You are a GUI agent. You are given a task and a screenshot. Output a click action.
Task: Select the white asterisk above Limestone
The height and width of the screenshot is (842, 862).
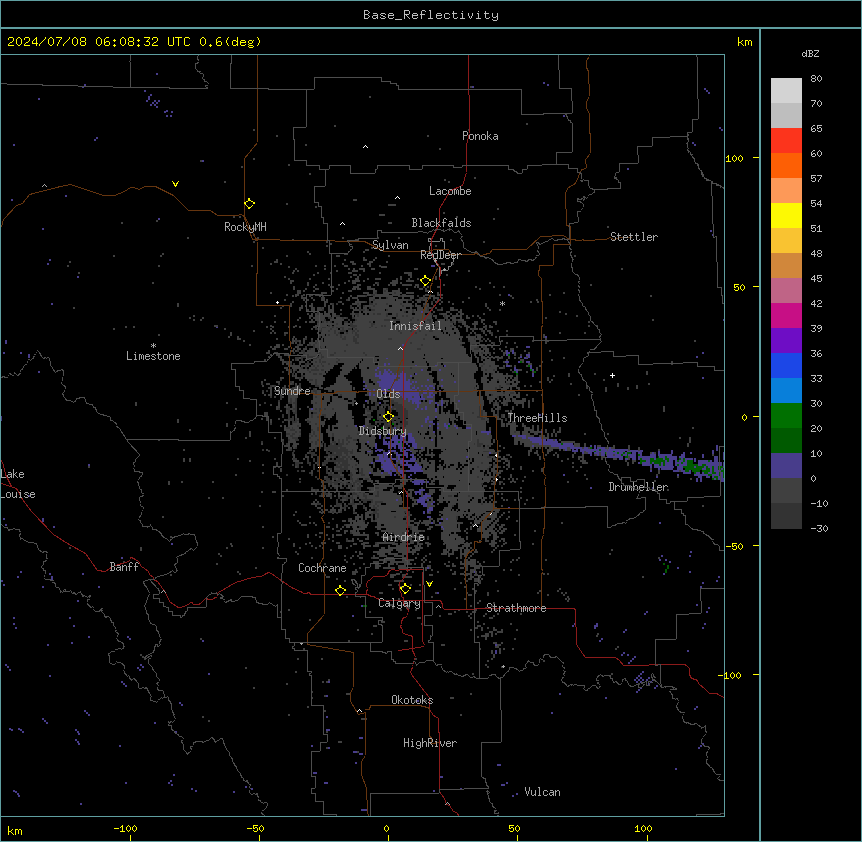pyautogui.click(x=153, y=346)
